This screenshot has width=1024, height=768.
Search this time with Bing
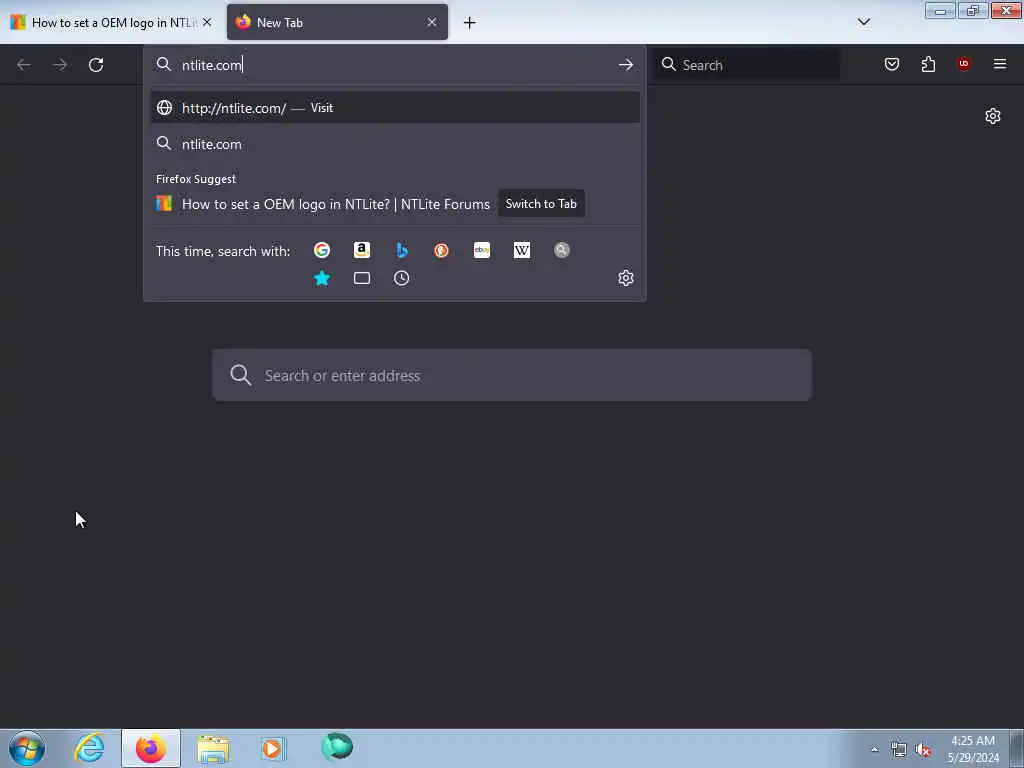[402, 250]
